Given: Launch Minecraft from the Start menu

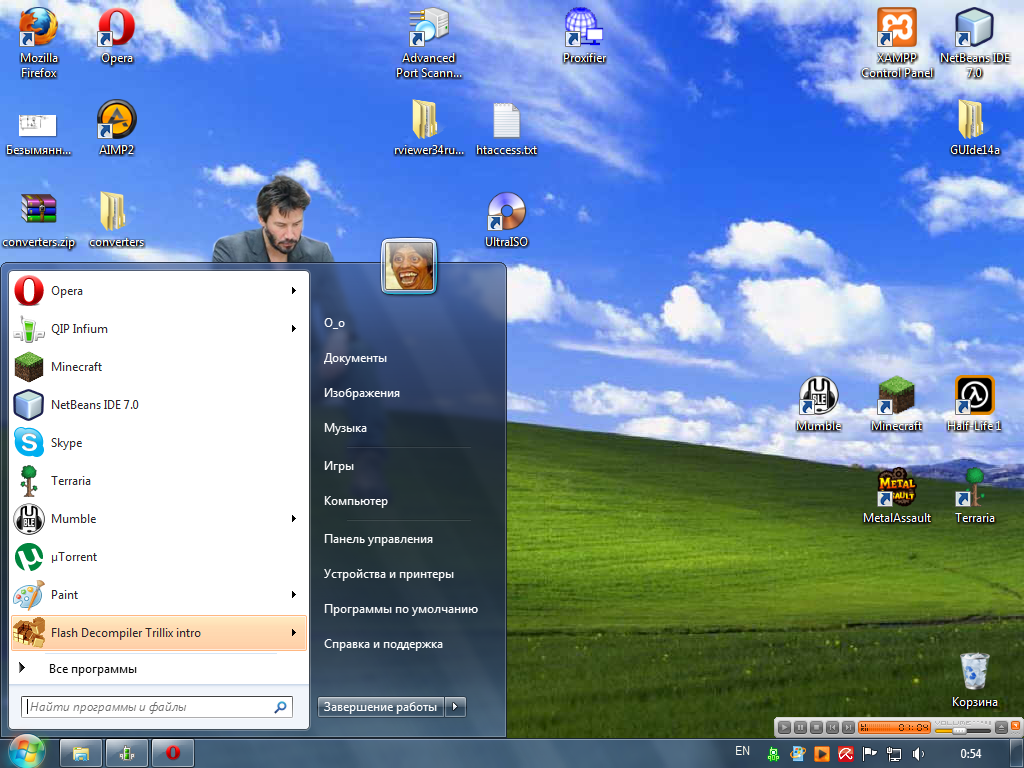Looking at the screenshot, I should pos(159,366).
